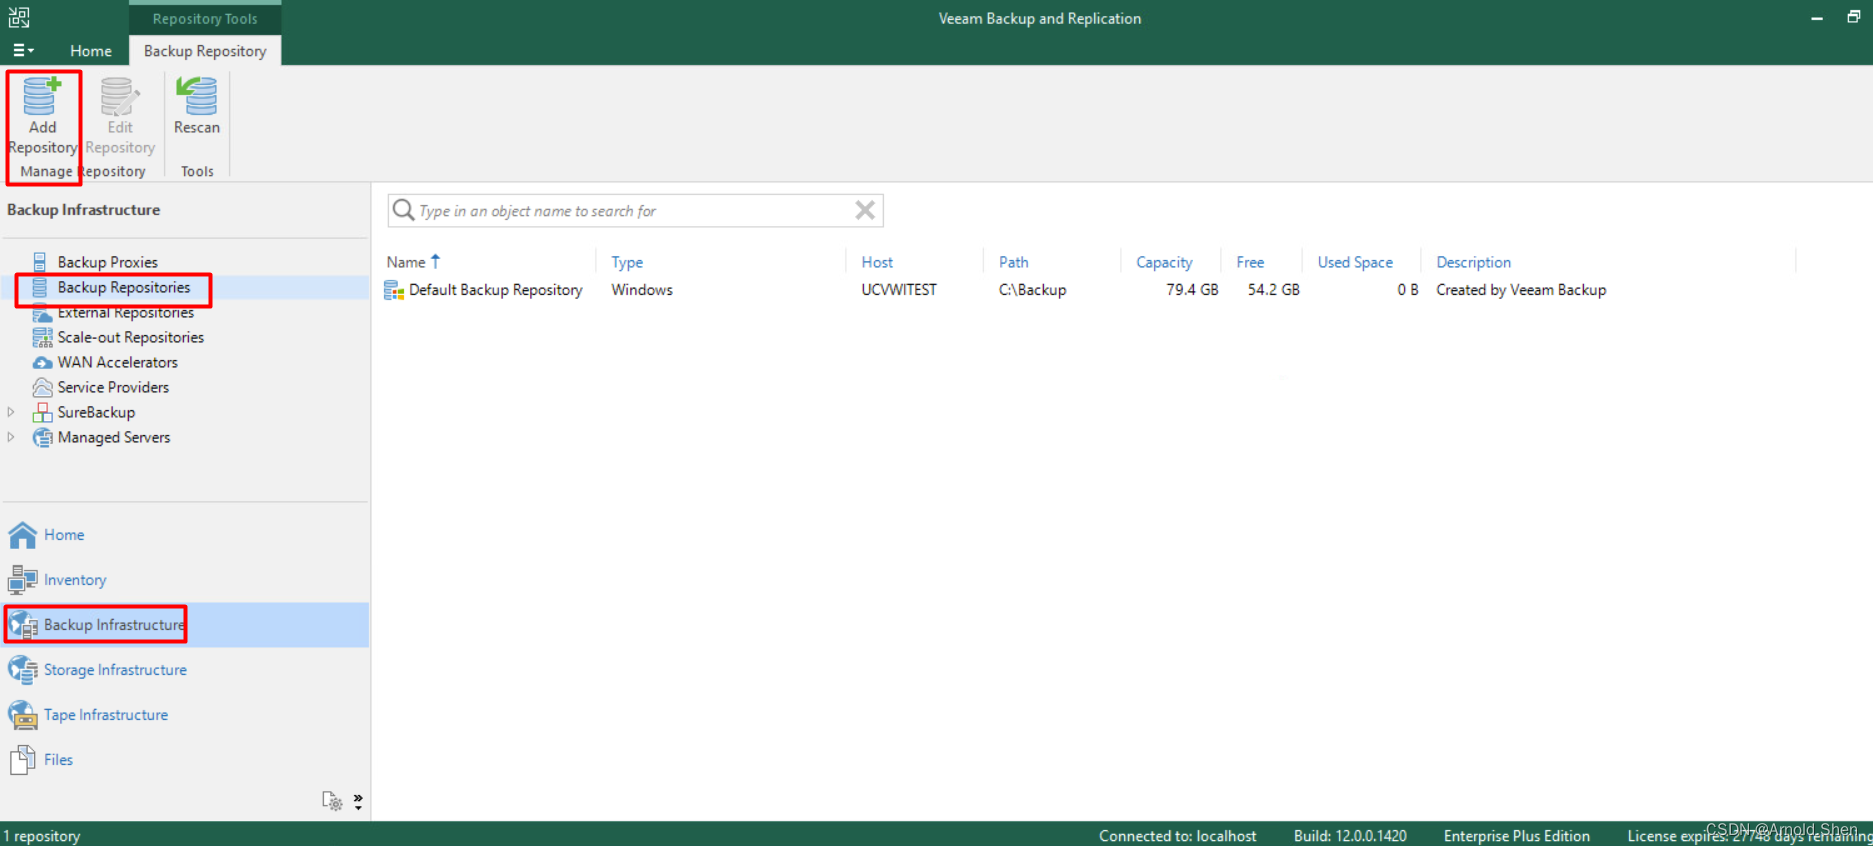The width and height of the screenshot is (1873, 846).
Task: Sort by the Name column header
Action: click(406, 262)
